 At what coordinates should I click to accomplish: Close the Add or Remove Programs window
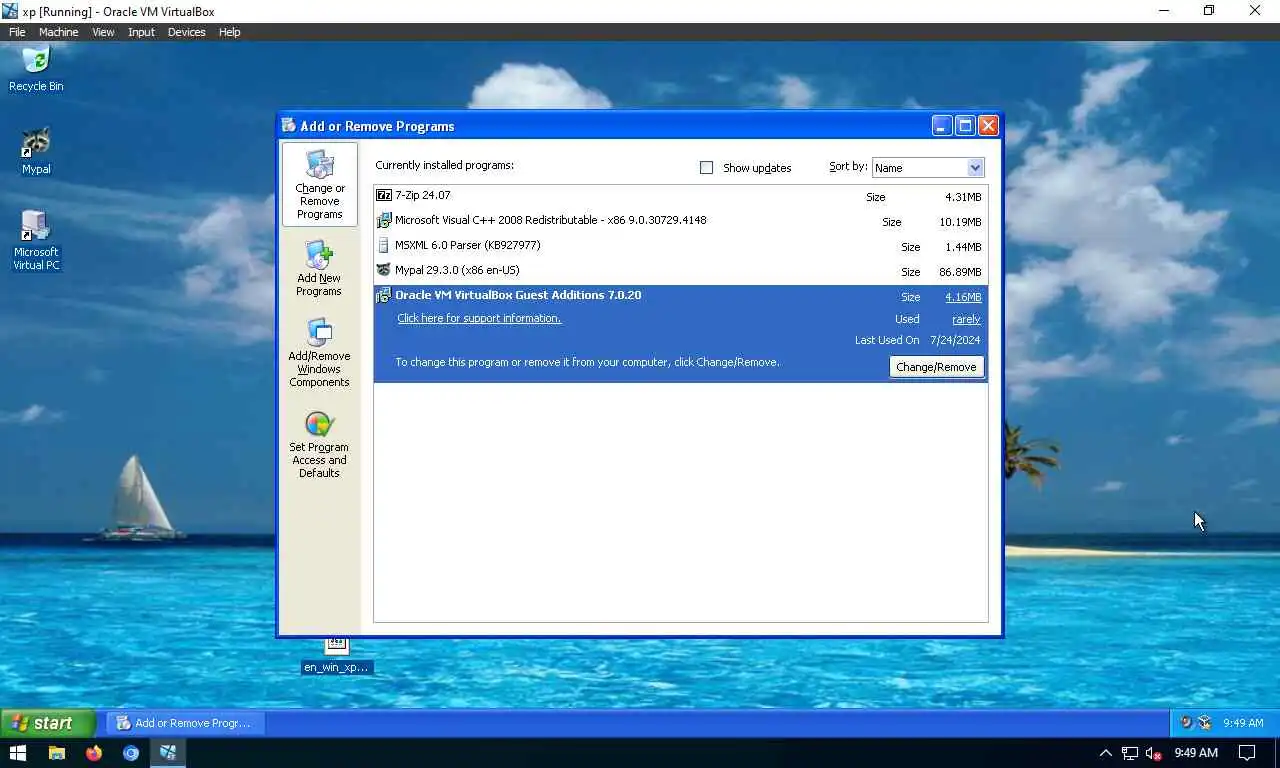point(988,125)
